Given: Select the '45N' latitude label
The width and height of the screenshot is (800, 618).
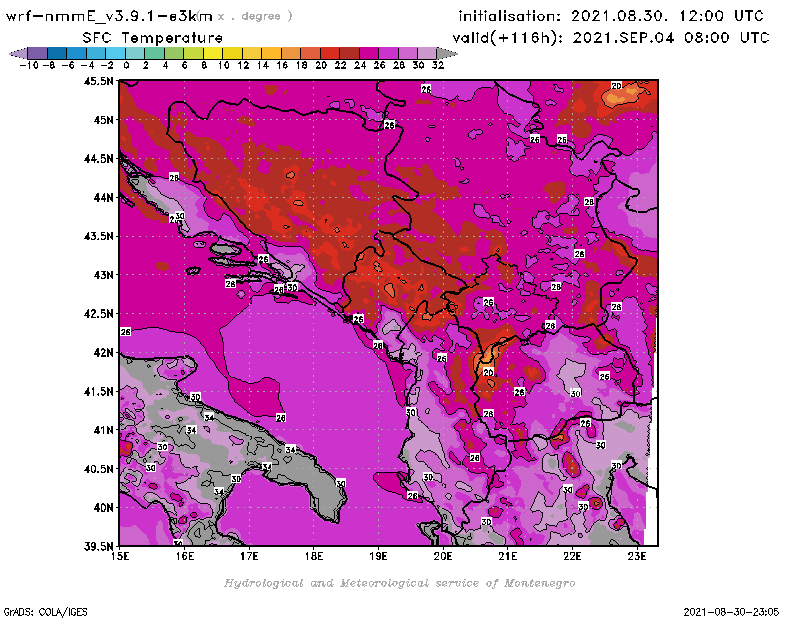Looking at the screenshot, I should (x=104, y=120).
